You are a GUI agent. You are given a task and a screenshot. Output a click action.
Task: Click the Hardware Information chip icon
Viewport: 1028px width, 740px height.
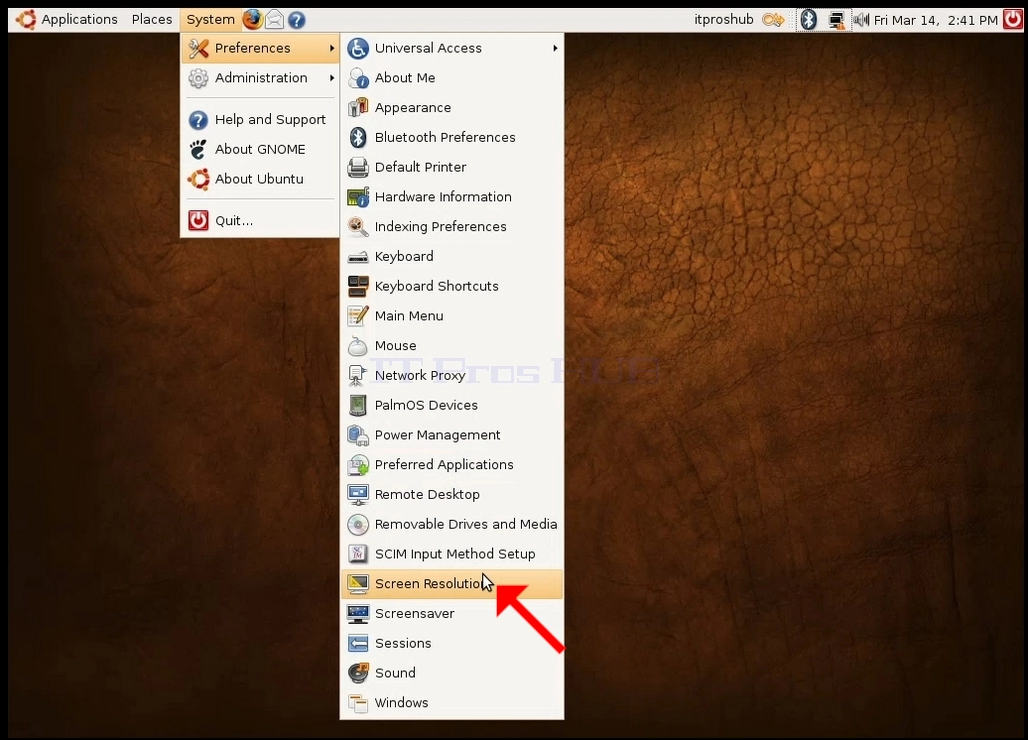pos(358,197)
